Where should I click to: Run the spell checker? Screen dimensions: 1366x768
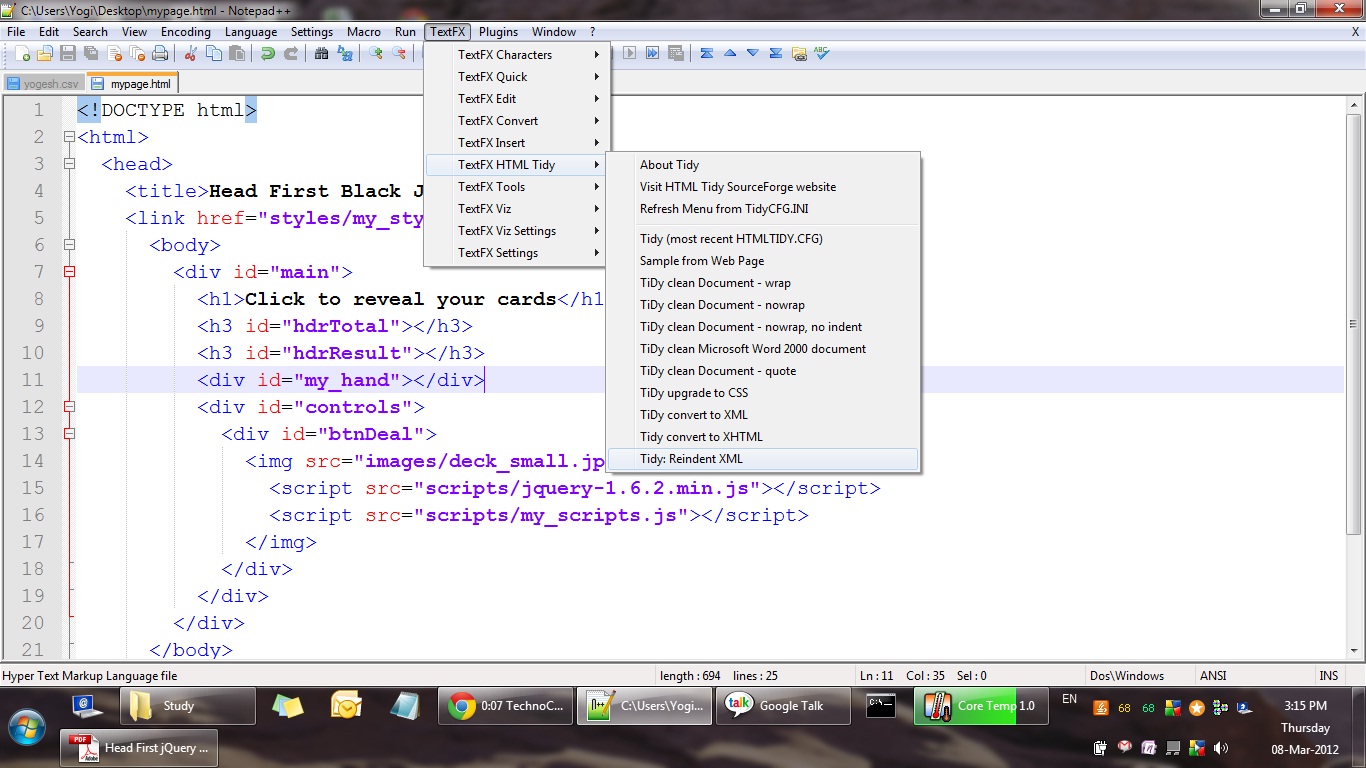[x=821, y=55]
